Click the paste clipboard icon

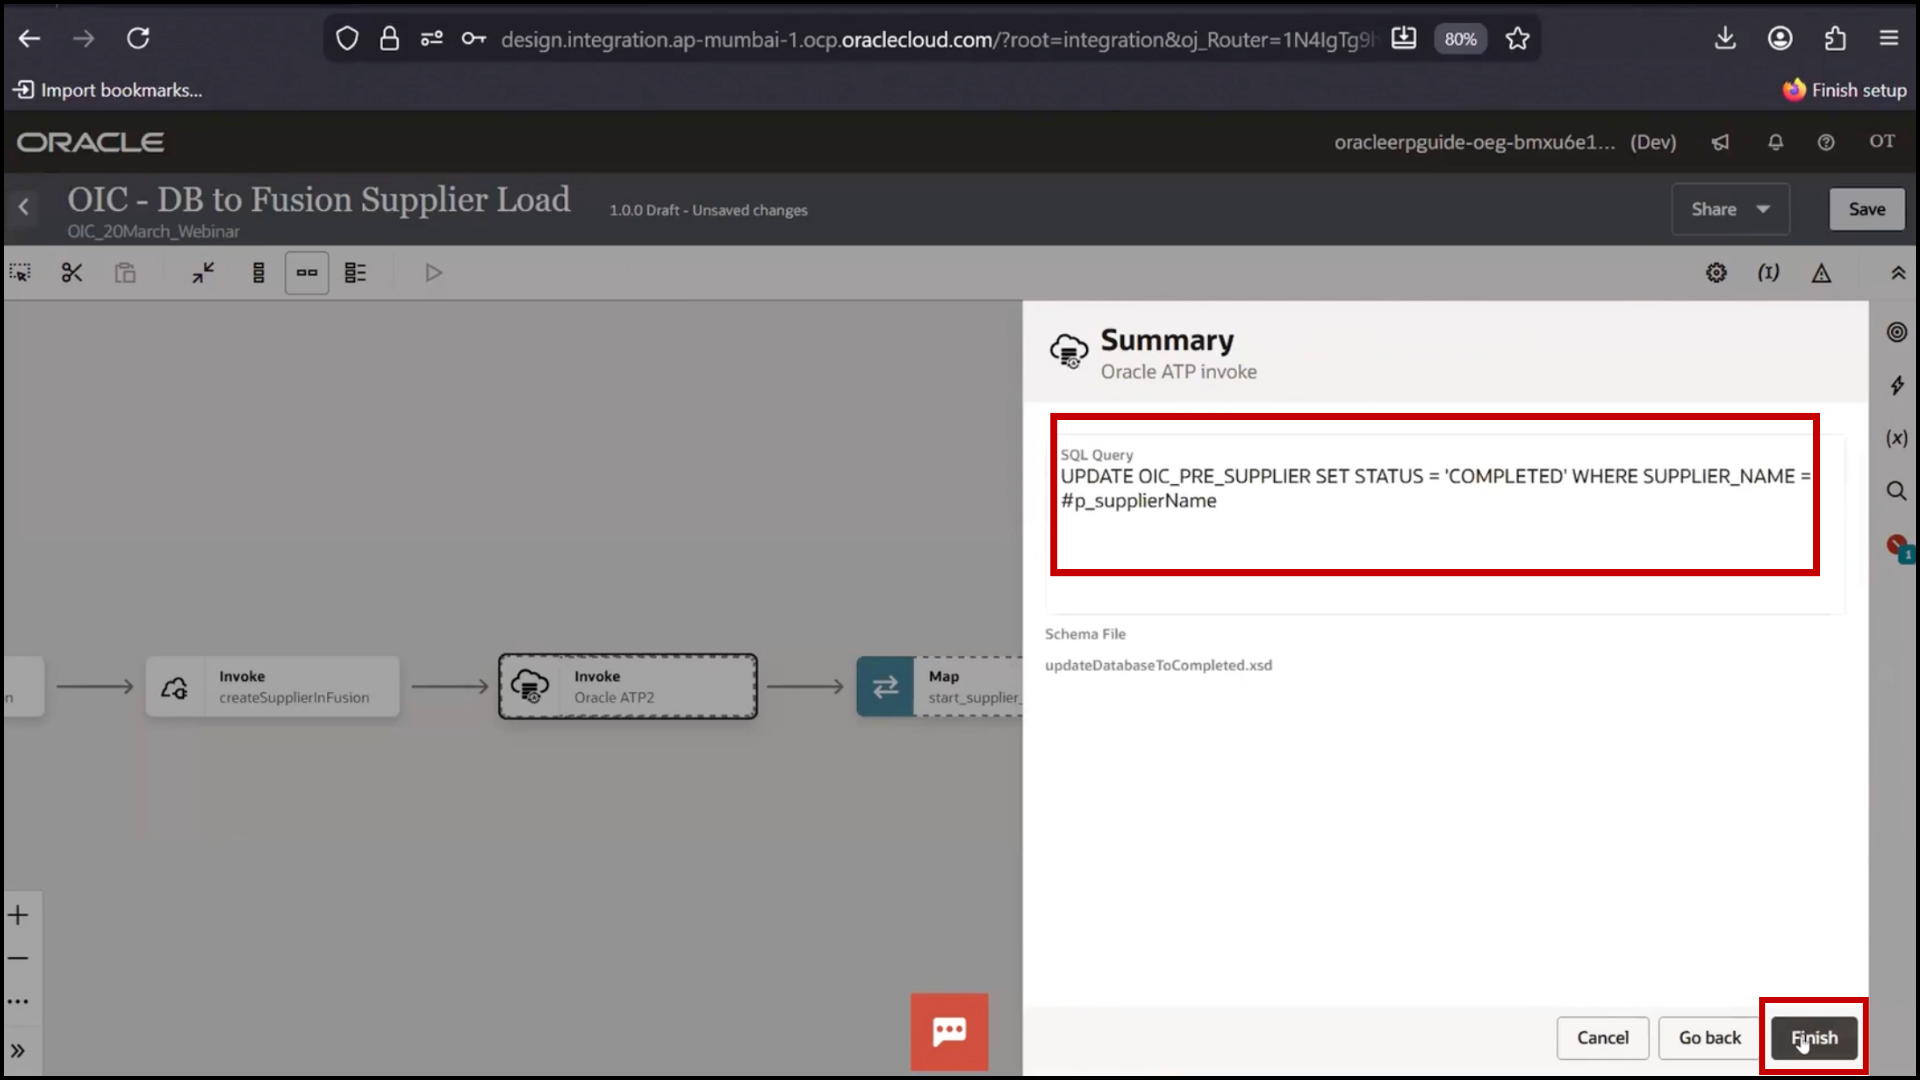tap(125, 273)
